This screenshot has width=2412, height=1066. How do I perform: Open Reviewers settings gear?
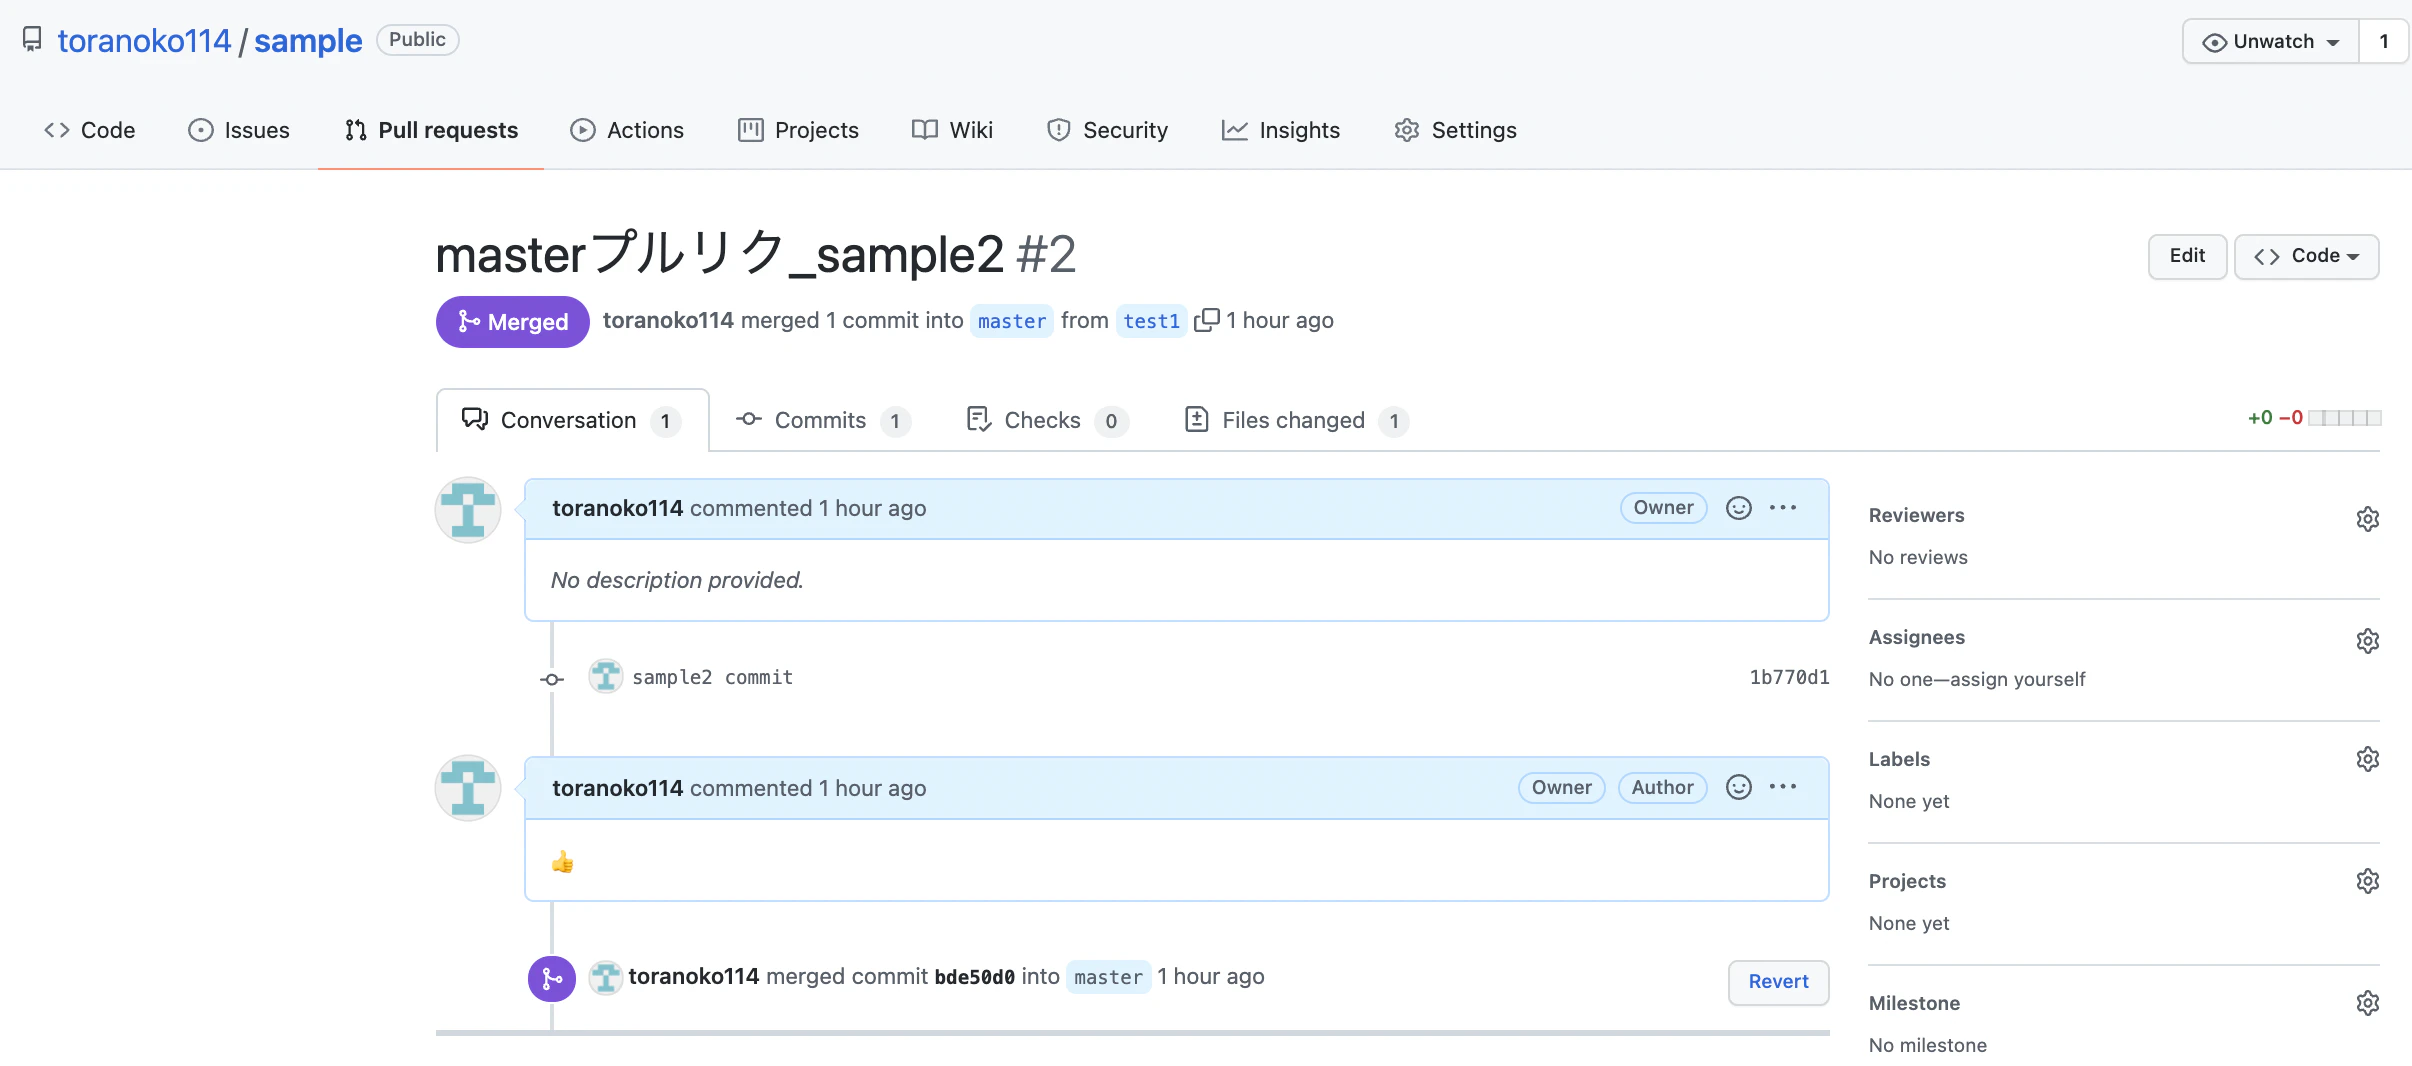pyautogui.click(x=2367, y=519)
